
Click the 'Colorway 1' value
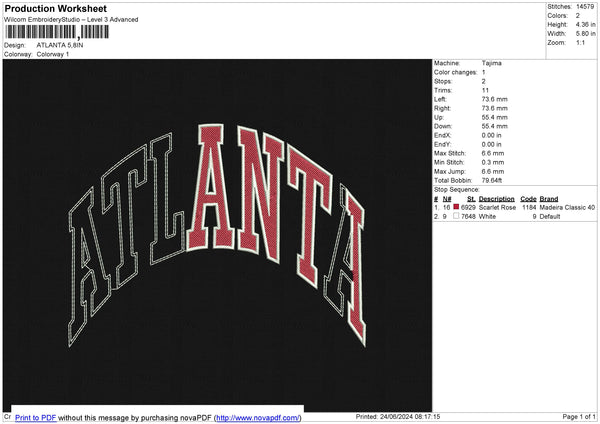(x=53, y=54)
